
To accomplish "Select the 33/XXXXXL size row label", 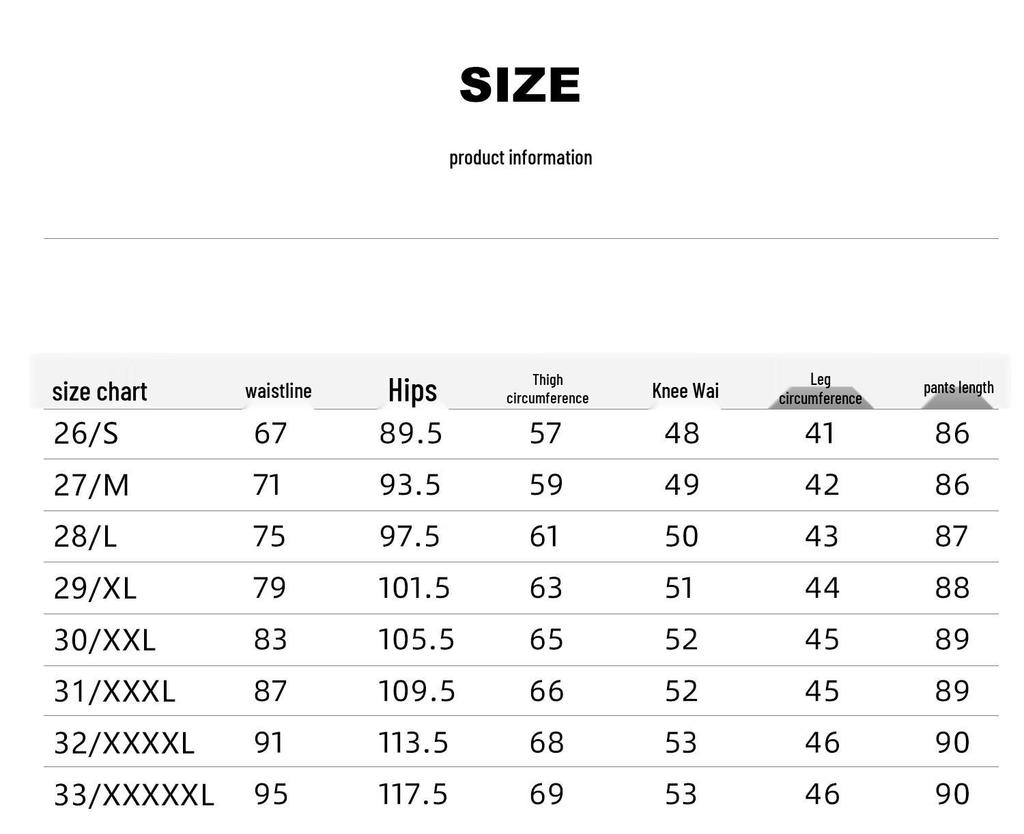I will click(134, 795).
